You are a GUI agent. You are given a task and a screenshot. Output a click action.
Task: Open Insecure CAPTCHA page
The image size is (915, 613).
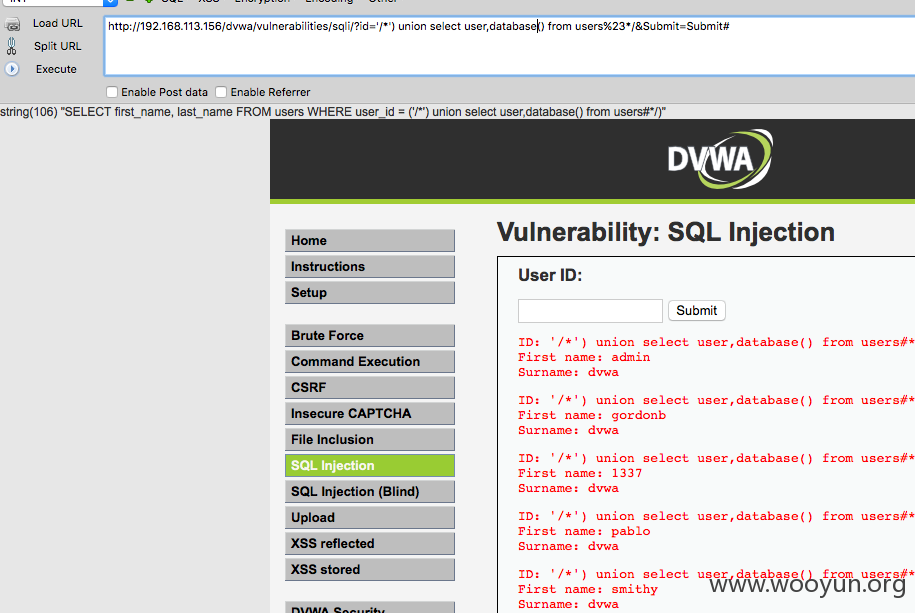click(370, 413)
